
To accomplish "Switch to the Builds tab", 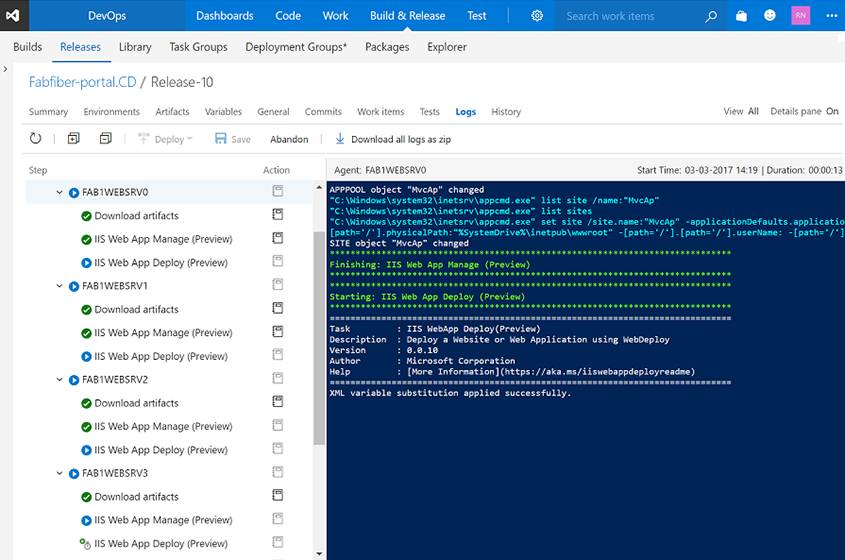I will click(27, 47).
